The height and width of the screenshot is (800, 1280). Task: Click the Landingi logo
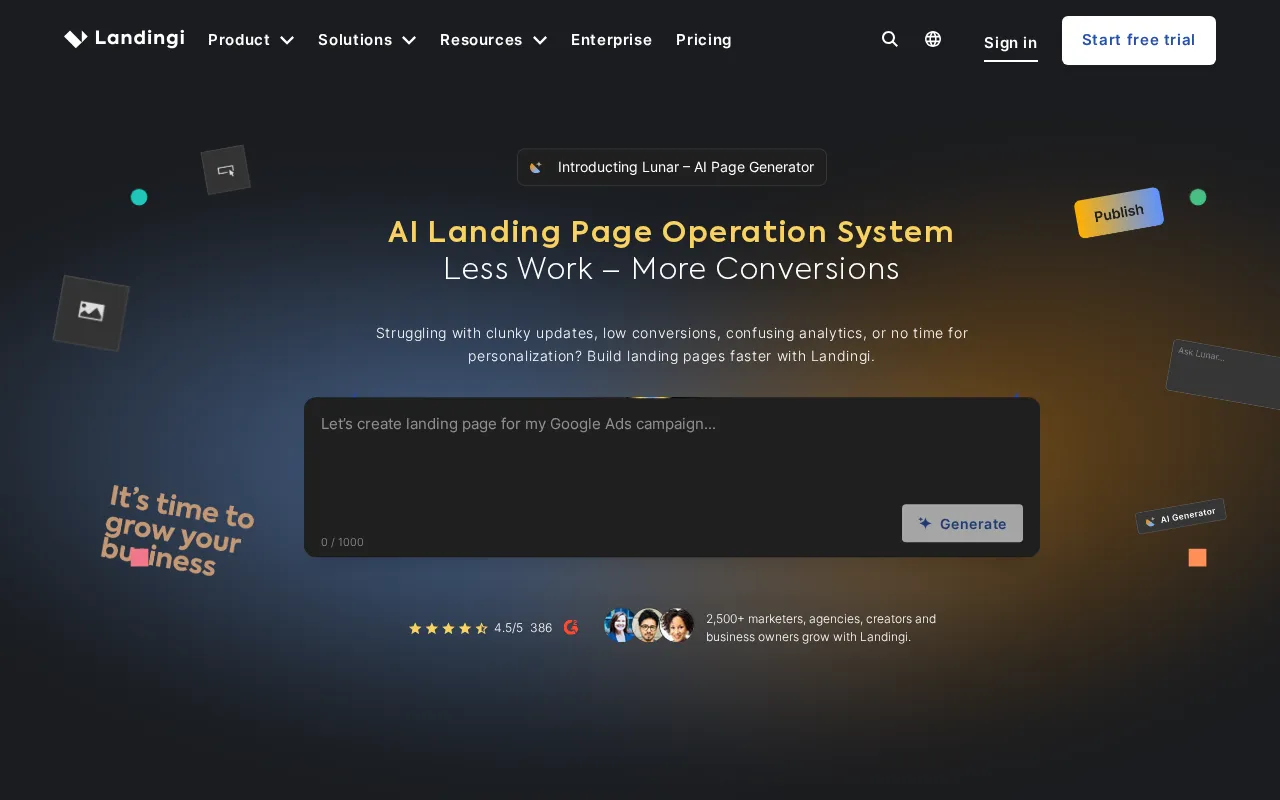click(x=124, y=39)
